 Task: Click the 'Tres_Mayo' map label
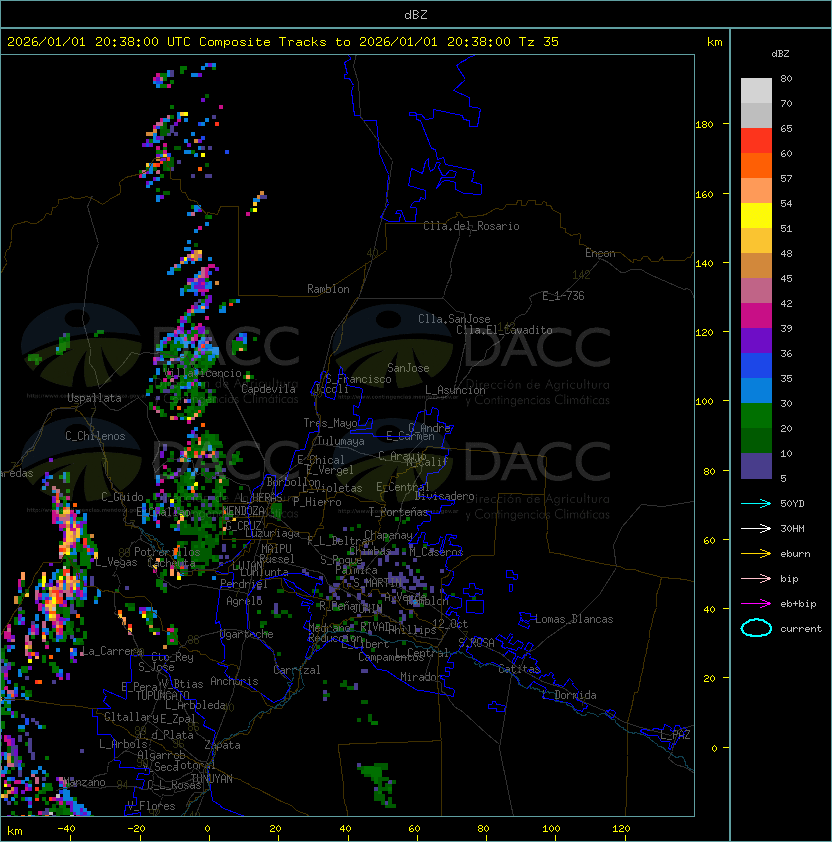[330, 423]
